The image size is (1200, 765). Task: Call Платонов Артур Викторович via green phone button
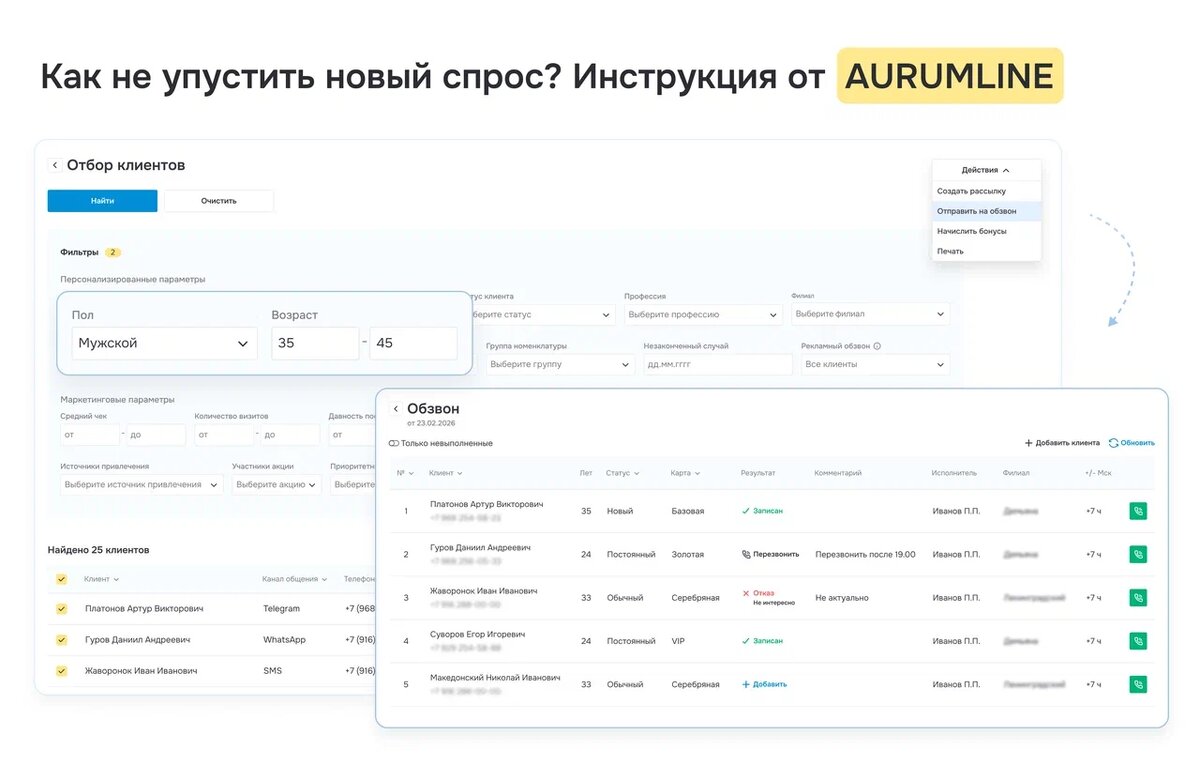[1138, 511]
